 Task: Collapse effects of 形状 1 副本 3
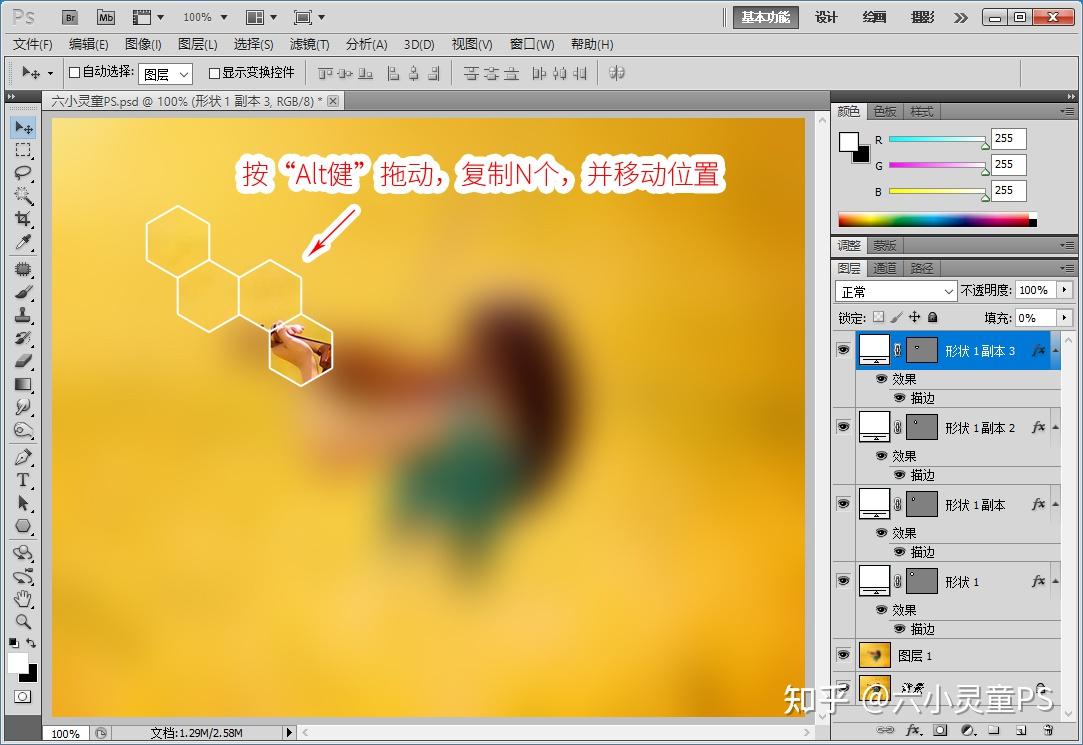coord(1055,351)
